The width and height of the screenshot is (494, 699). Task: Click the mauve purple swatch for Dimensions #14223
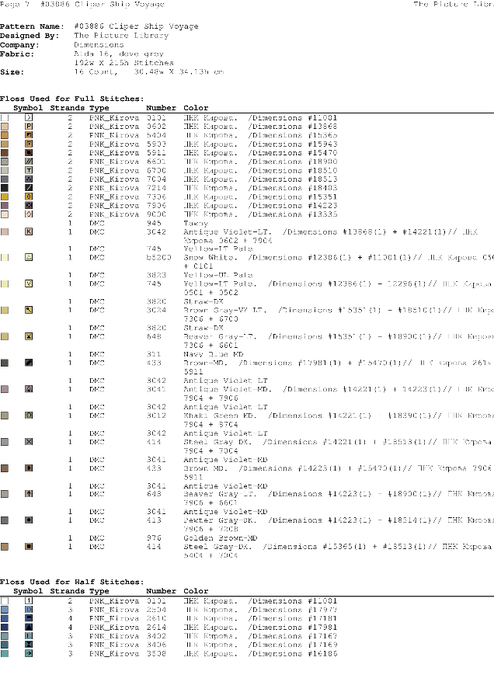point(4,205)
